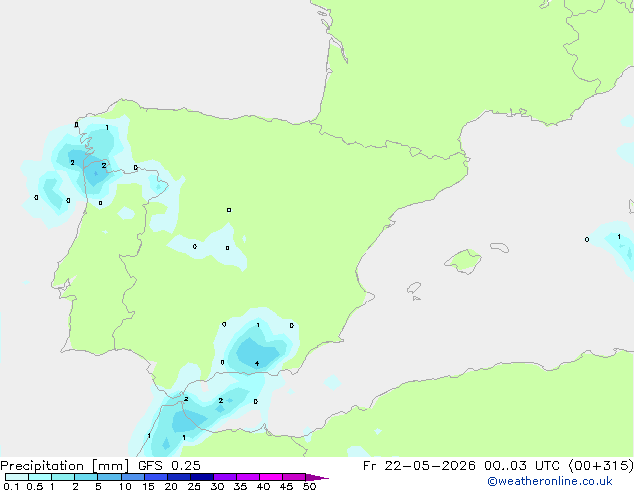Click legend tick label '25'
634x490 pixels.
(194, 486)
